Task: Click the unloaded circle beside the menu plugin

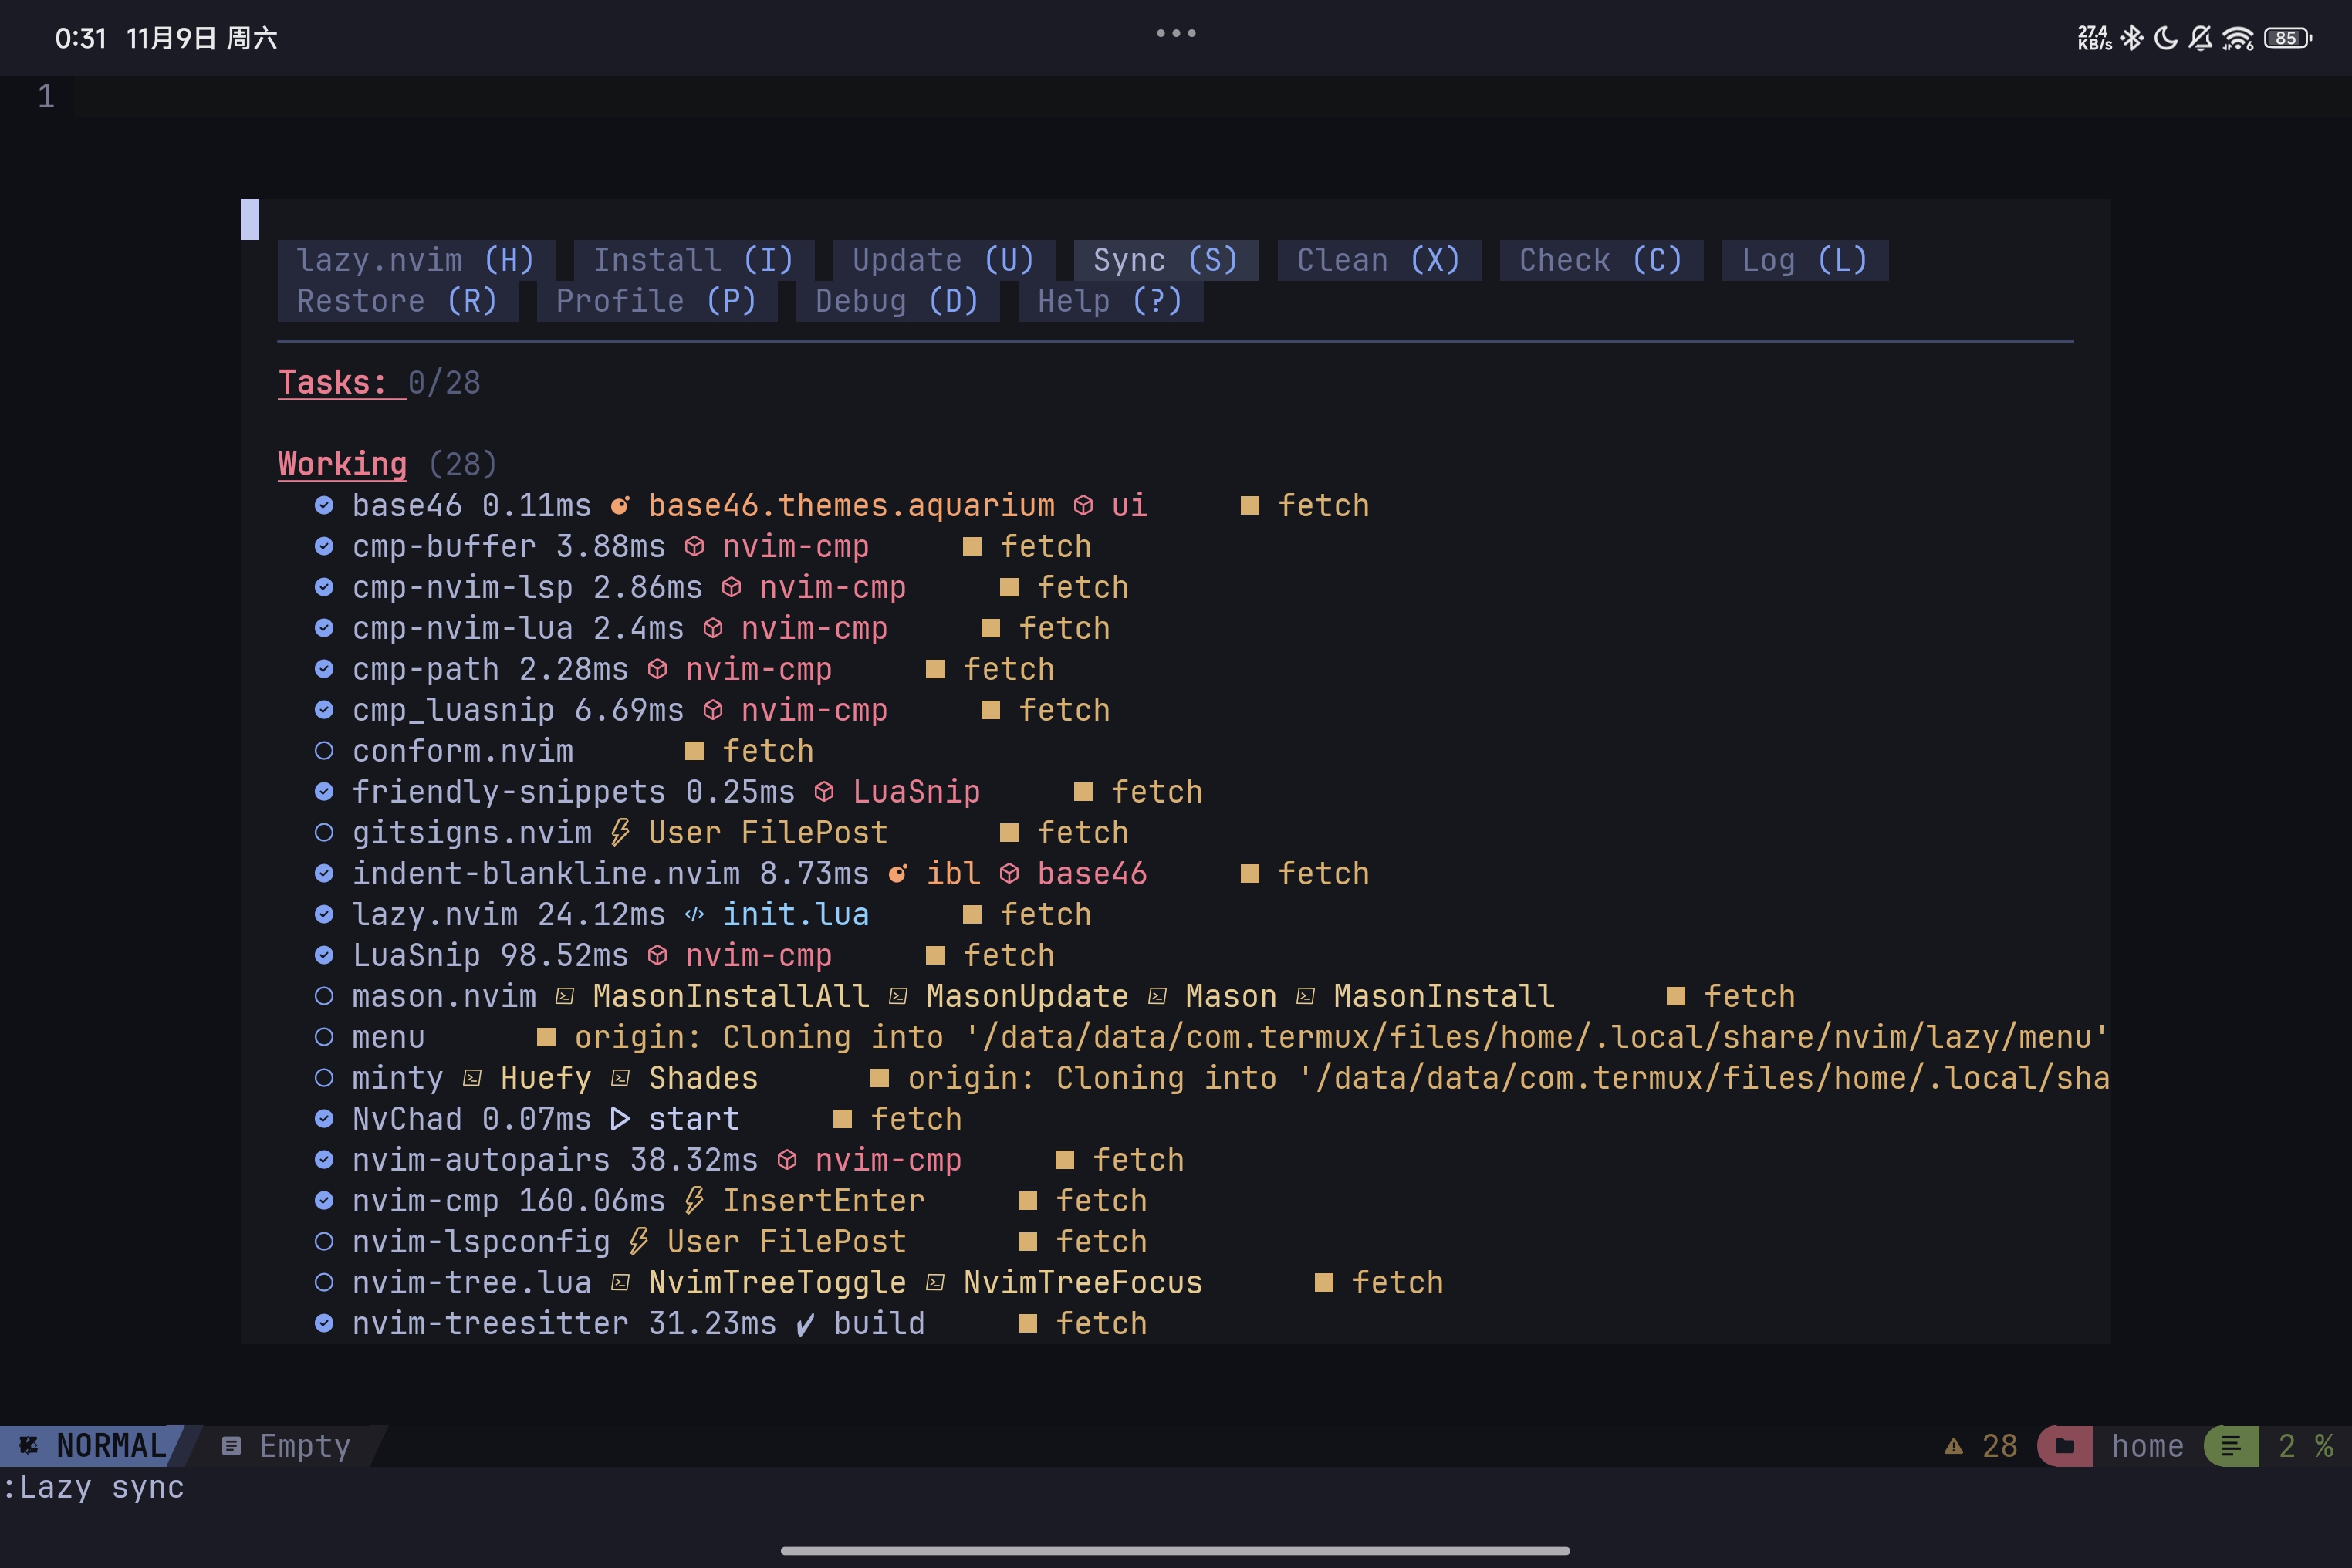Action: [x=324, y=1037]
